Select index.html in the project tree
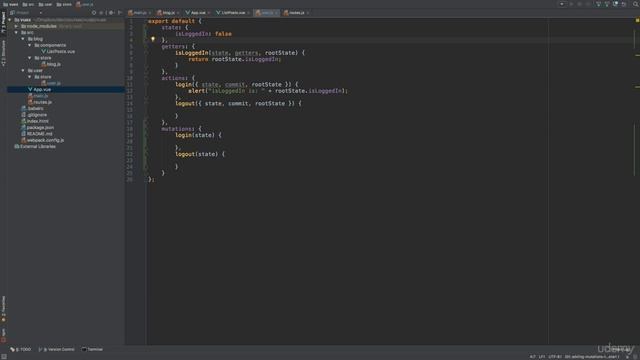This screenshot has height=360, width=640. tap(35, 121)
